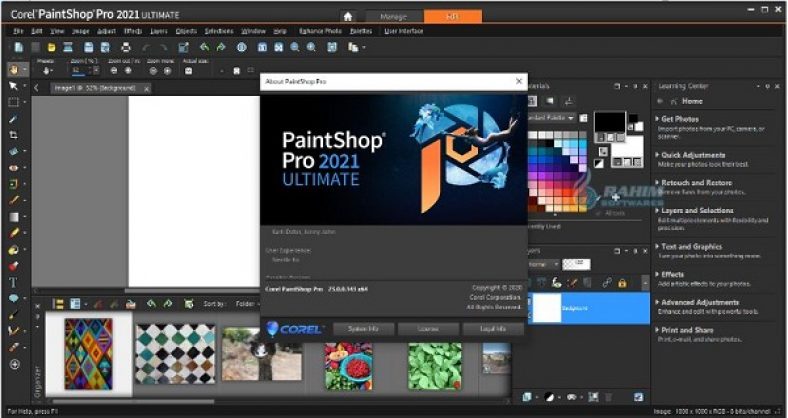
Task: Select the Pick tool arrow
Action: pos(14,86)
